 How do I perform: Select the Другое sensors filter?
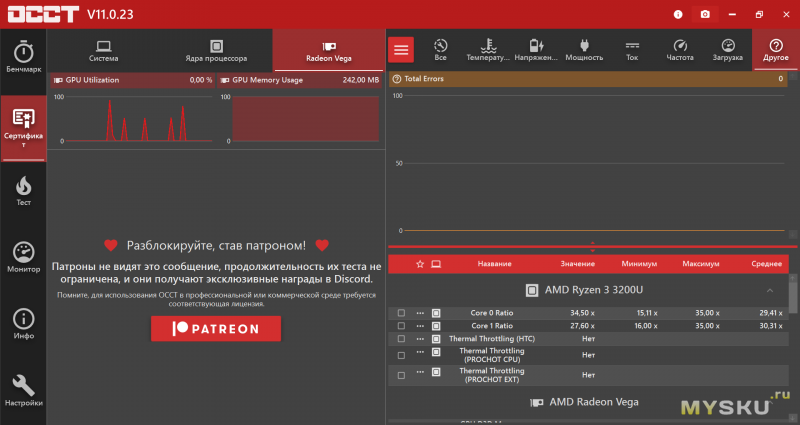776,50
